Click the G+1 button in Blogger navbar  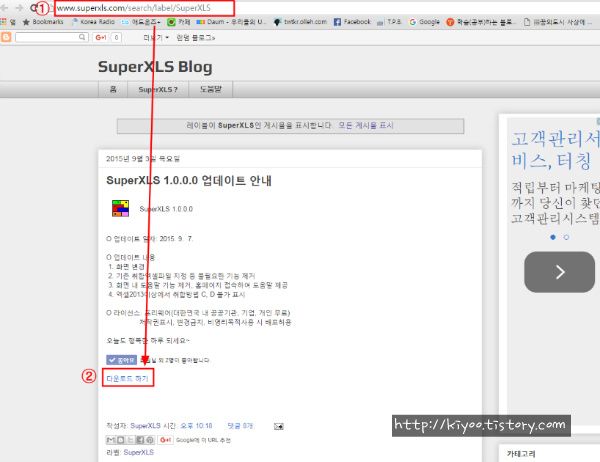point(101,37)
